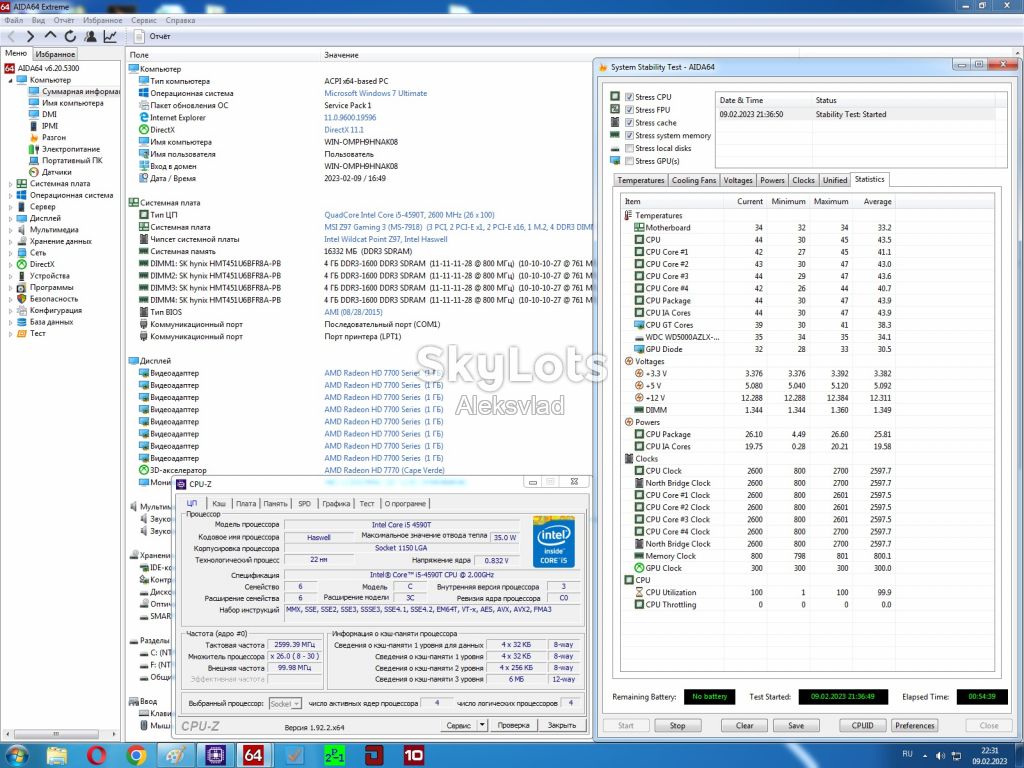
Task: Click the Intel Core i5 logo in CPU-Z
Action: (x=554, y=541)
